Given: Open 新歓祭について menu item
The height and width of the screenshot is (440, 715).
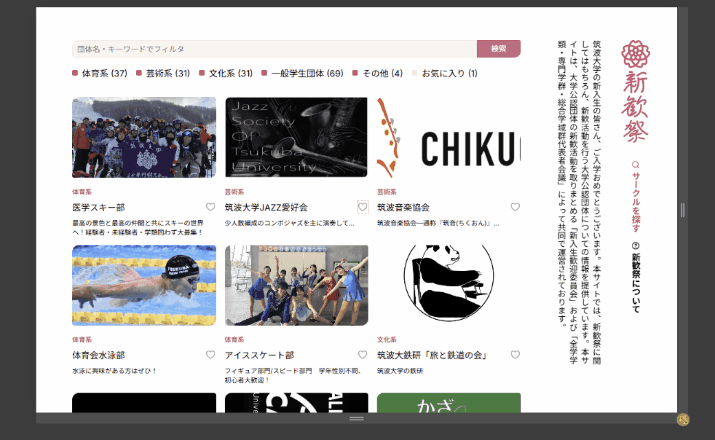Looking at the screenshot, I should pyautogui.click(x=636, y=277).
